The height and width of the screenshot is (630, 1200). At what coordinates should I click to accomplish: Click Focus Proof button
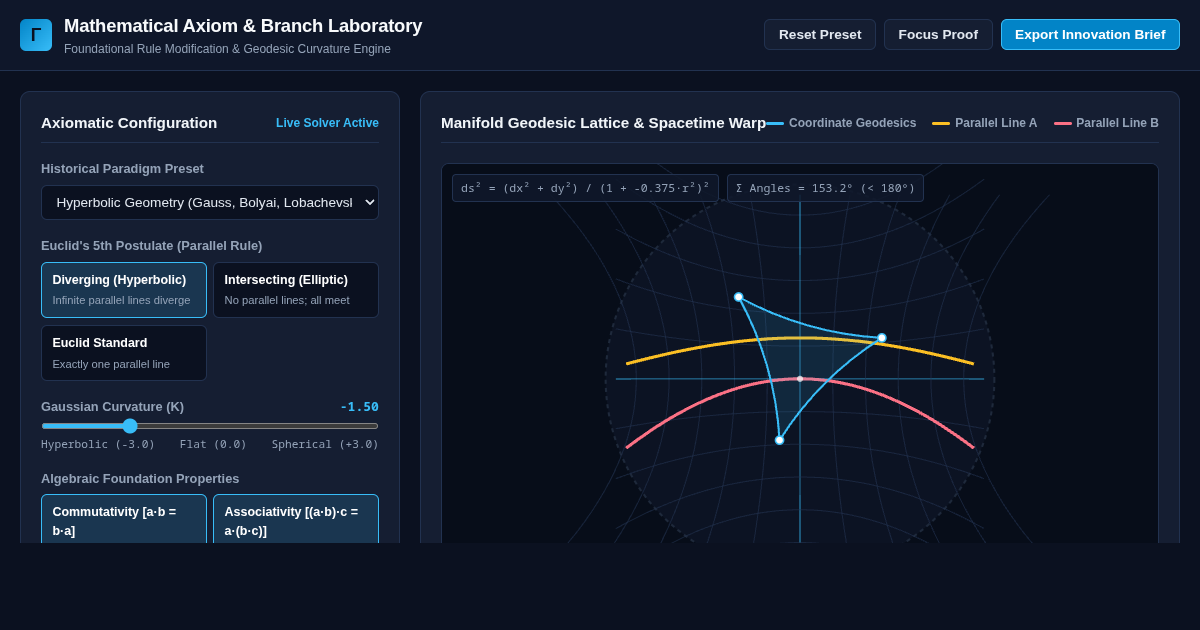coord(938,34)
